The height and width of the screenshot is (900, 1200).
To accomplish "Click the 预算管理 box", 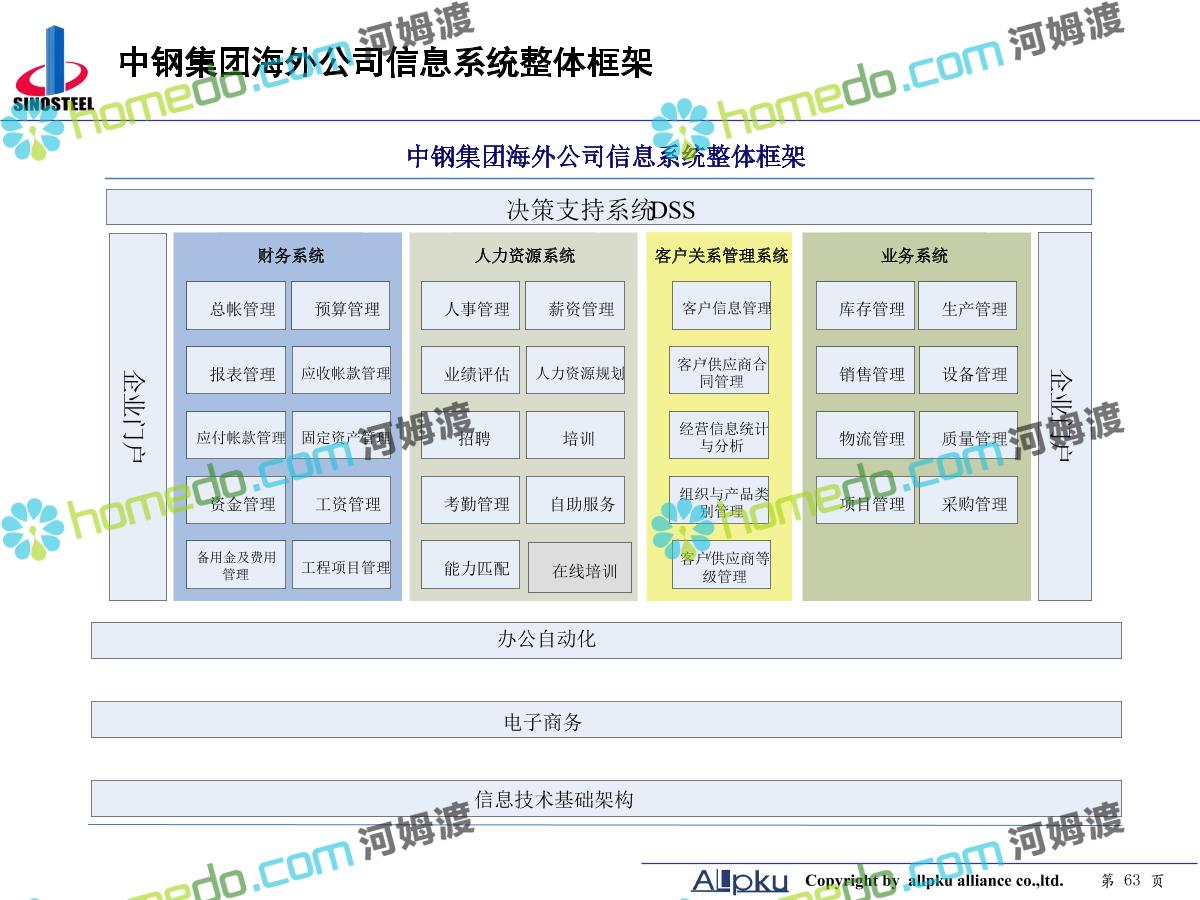I will (x=340, y=306).
